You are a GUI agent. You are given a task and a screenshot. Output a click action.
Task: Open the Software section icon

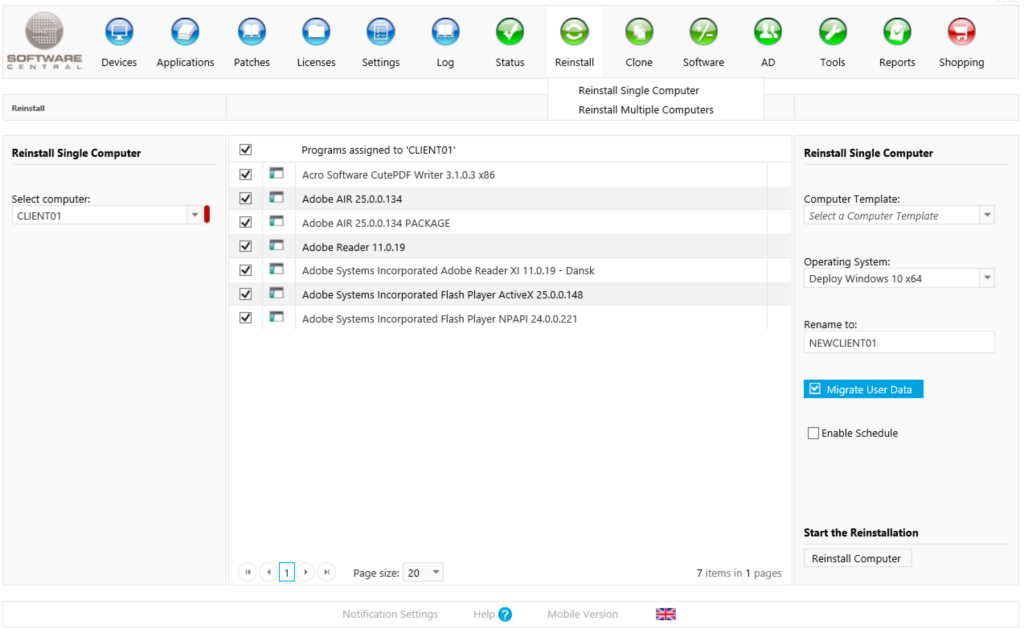tap(703, 31)
